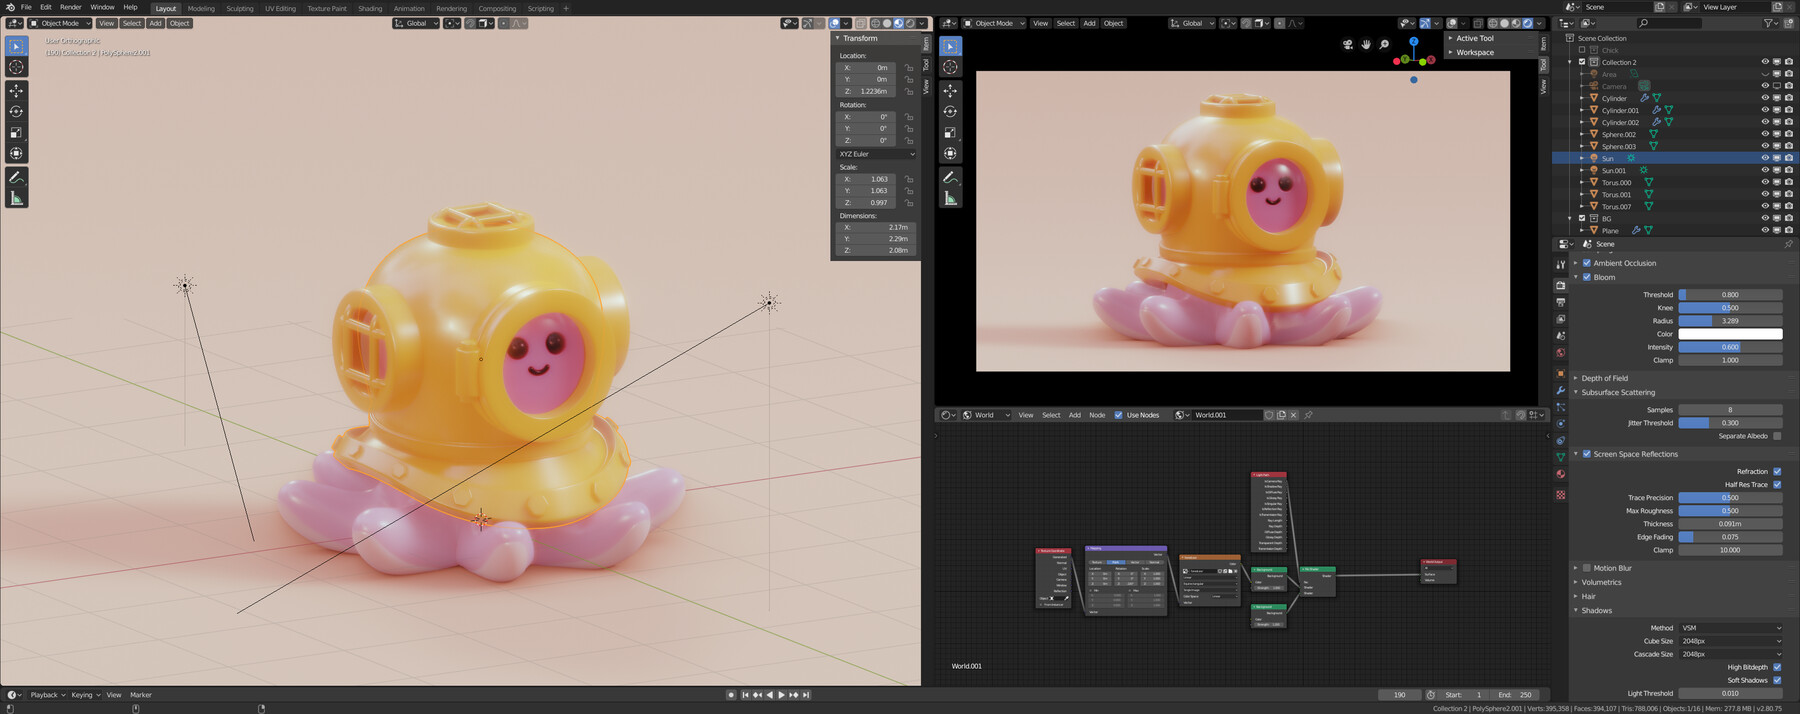Screen dimensions: 1800x714
Task: Select the Annotate tool in the left viewport
Action: pyautogui.click(x=16, y=178)
